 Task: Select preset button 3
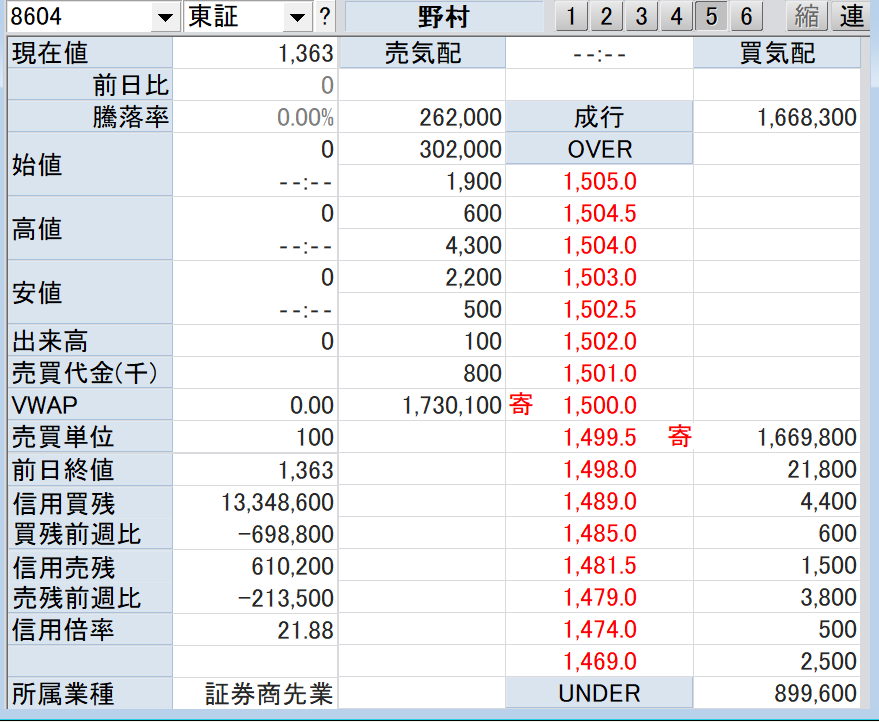(x=641, y=17)
